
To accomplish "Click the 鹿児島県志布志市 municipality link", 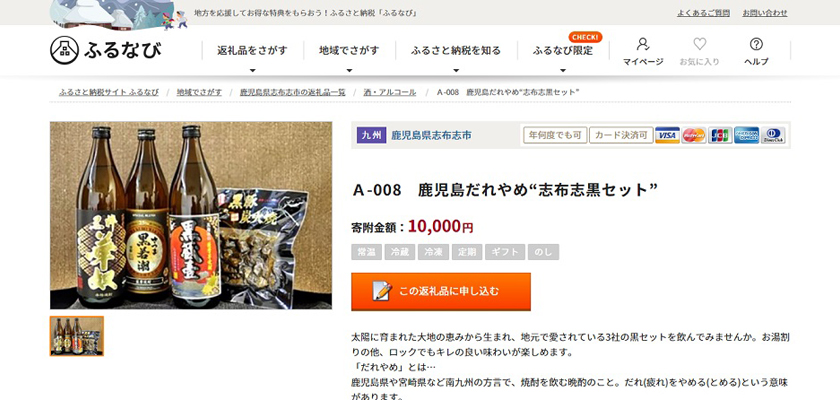I will (431, 135).
